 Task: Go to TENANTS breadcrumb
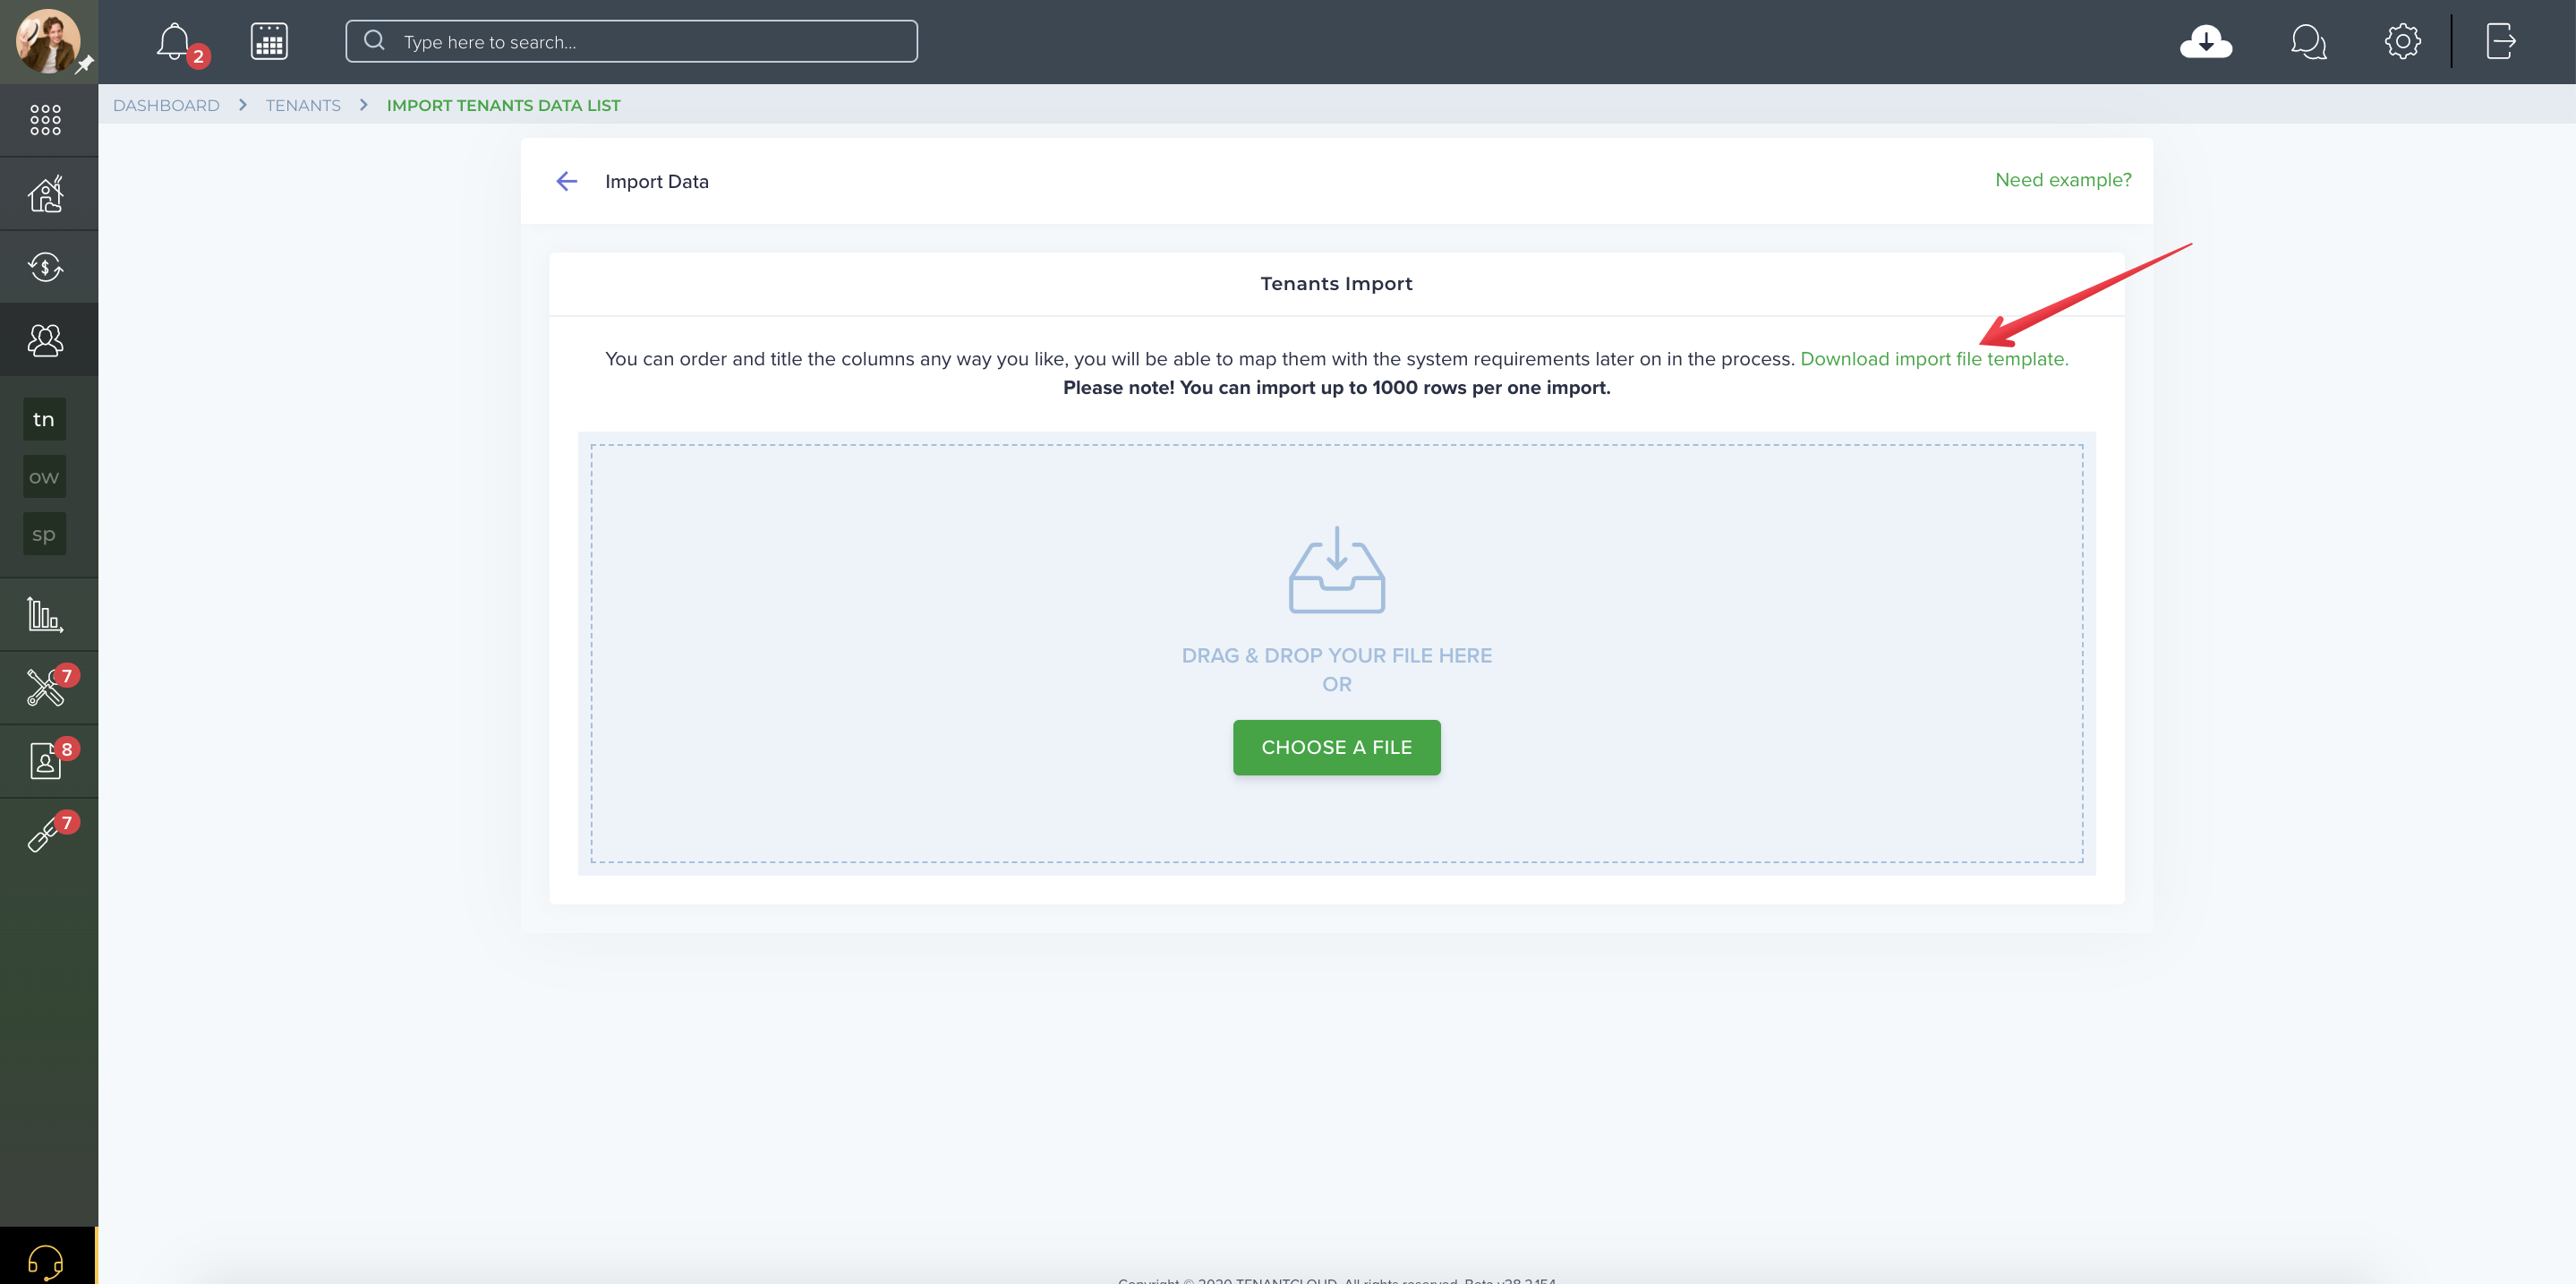tap(303, 105)
